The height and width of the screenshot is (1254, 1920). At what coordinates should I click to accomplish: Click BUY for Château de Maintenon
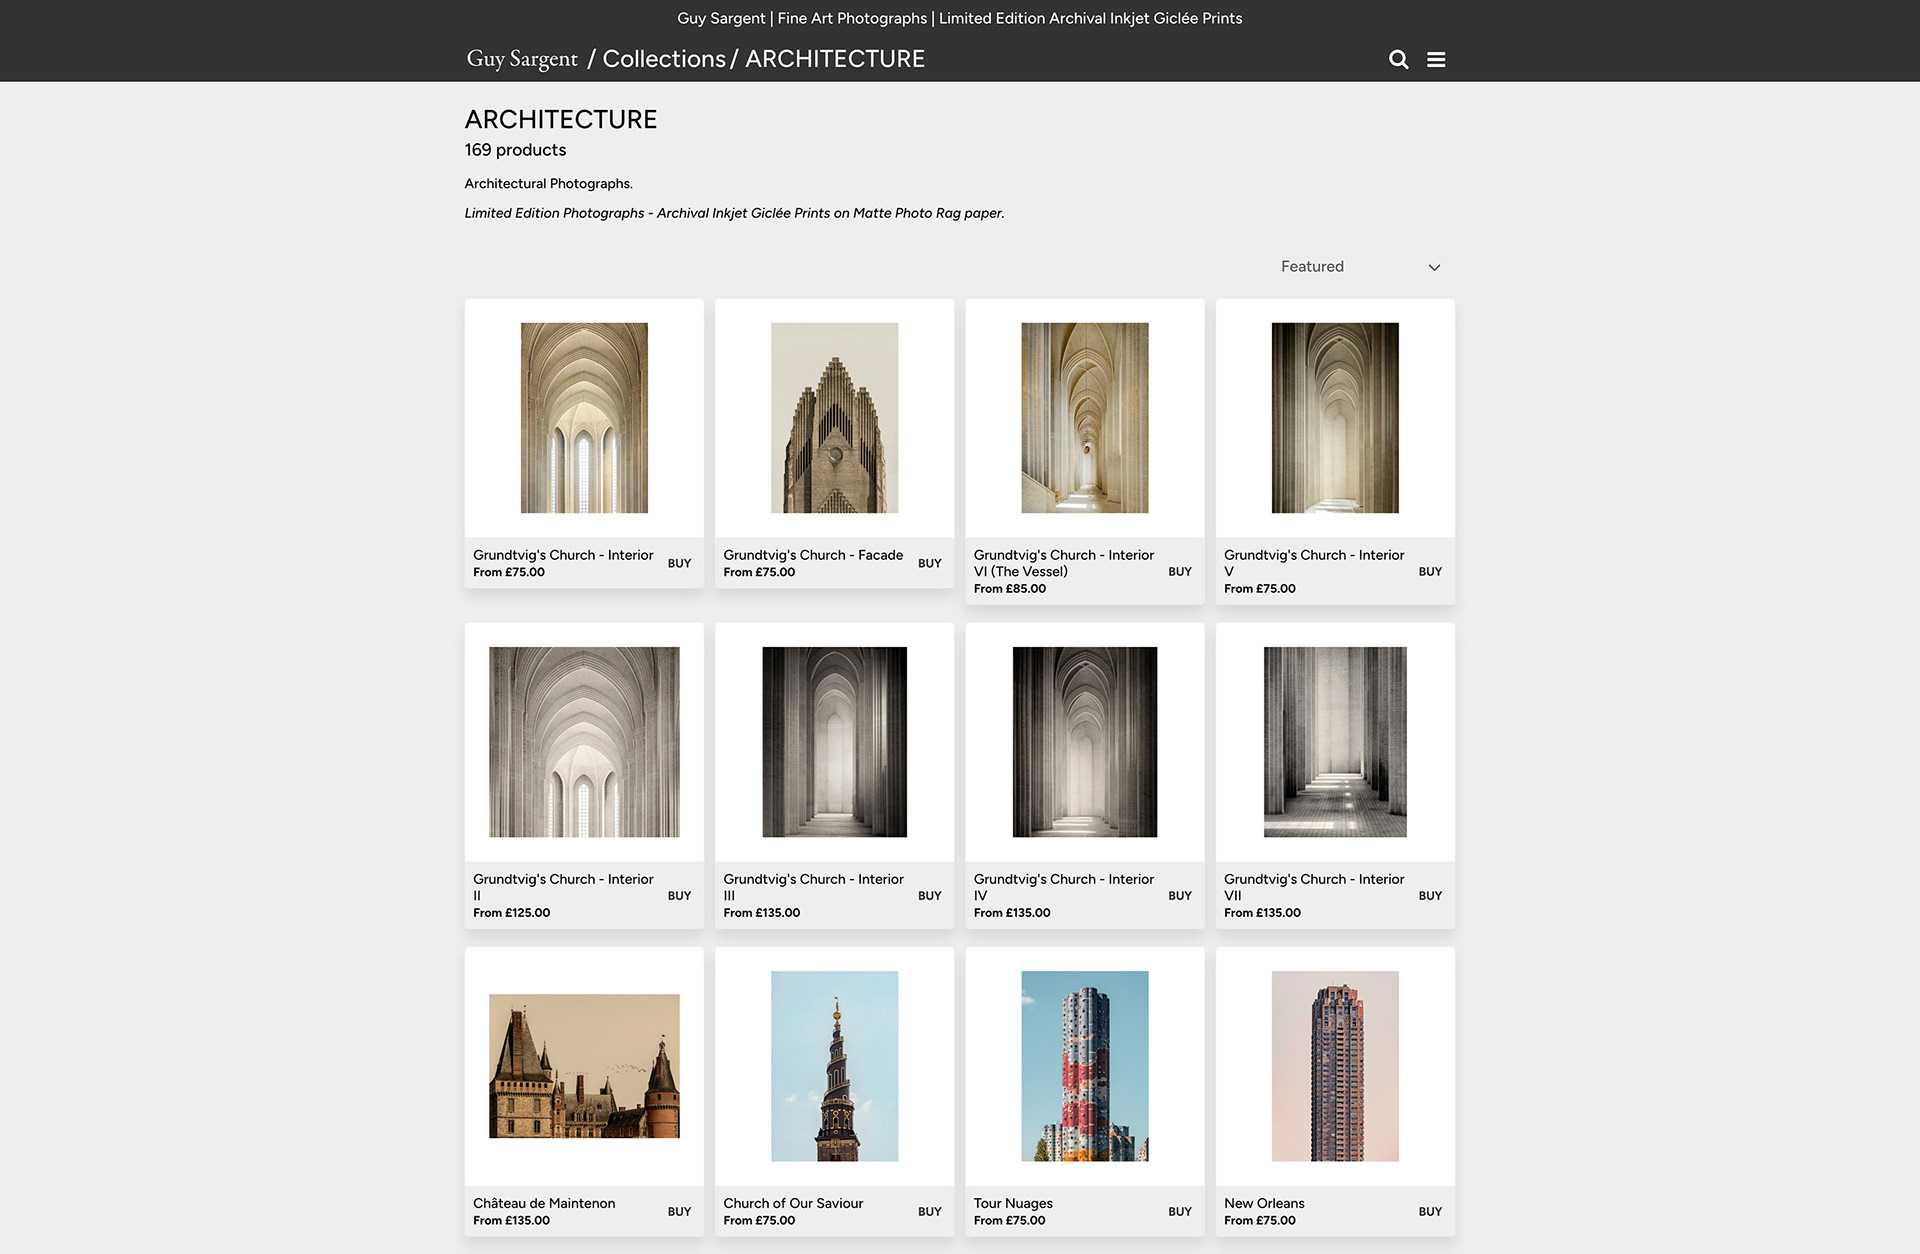pyautogui.click(x=679, y=1212)
